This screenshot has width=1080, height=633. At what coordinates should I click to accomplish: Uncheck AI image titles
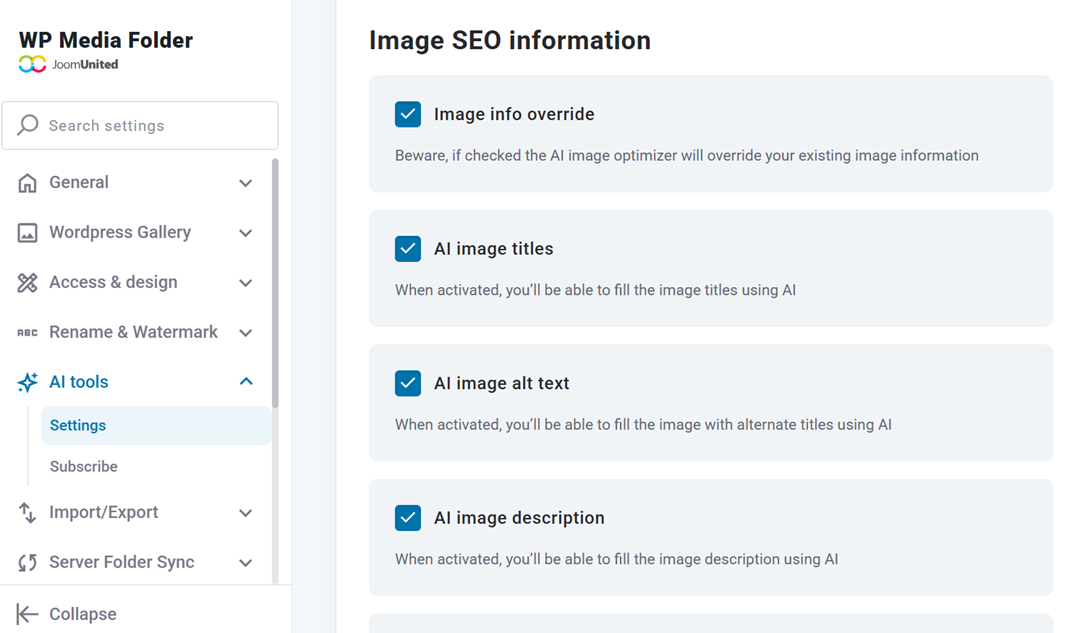pyautogui.click(x=407, y=248)
